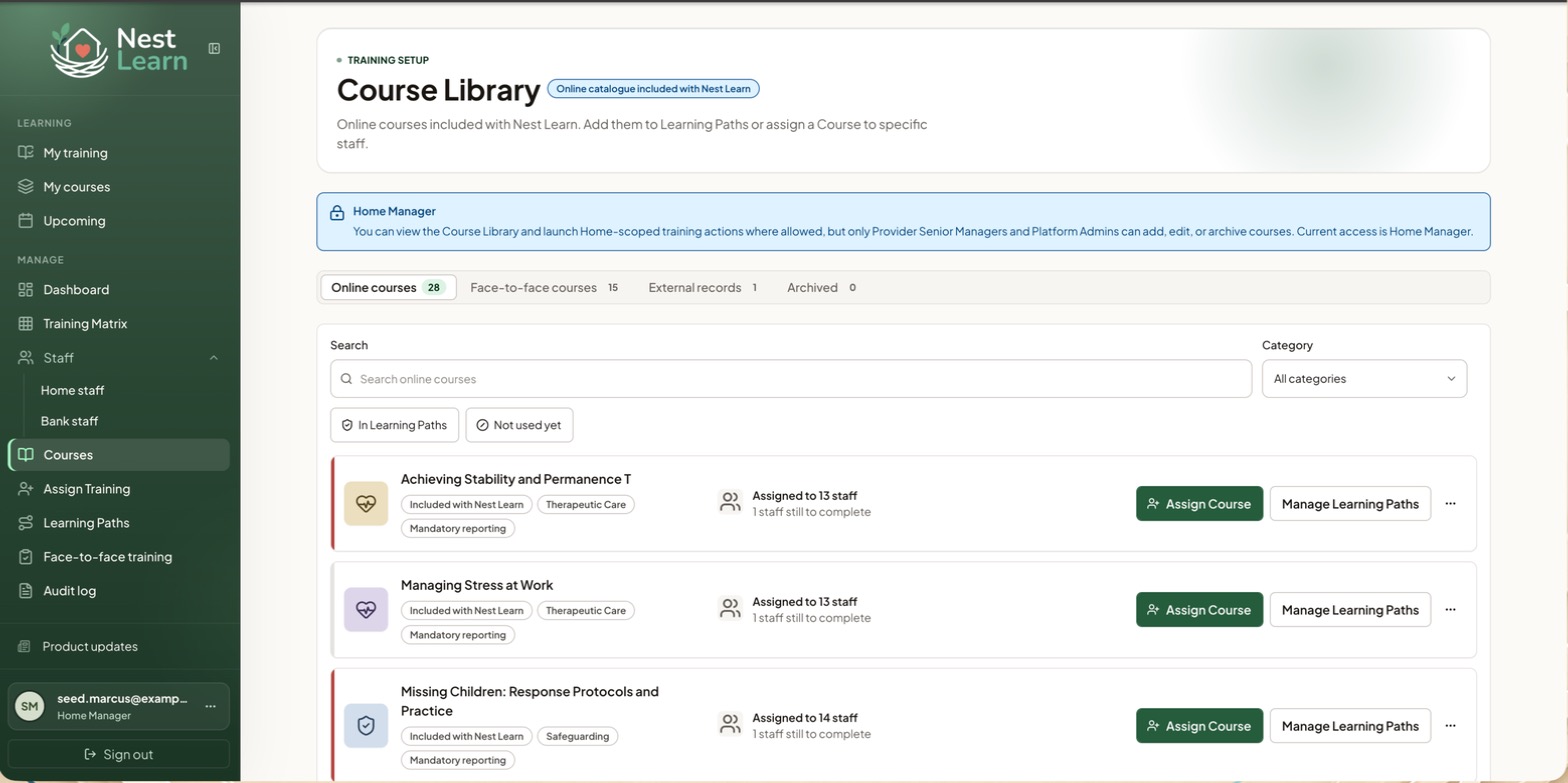Click the Nest Learn logo
The image size is (1568, 783).
(x=118, y=50)
